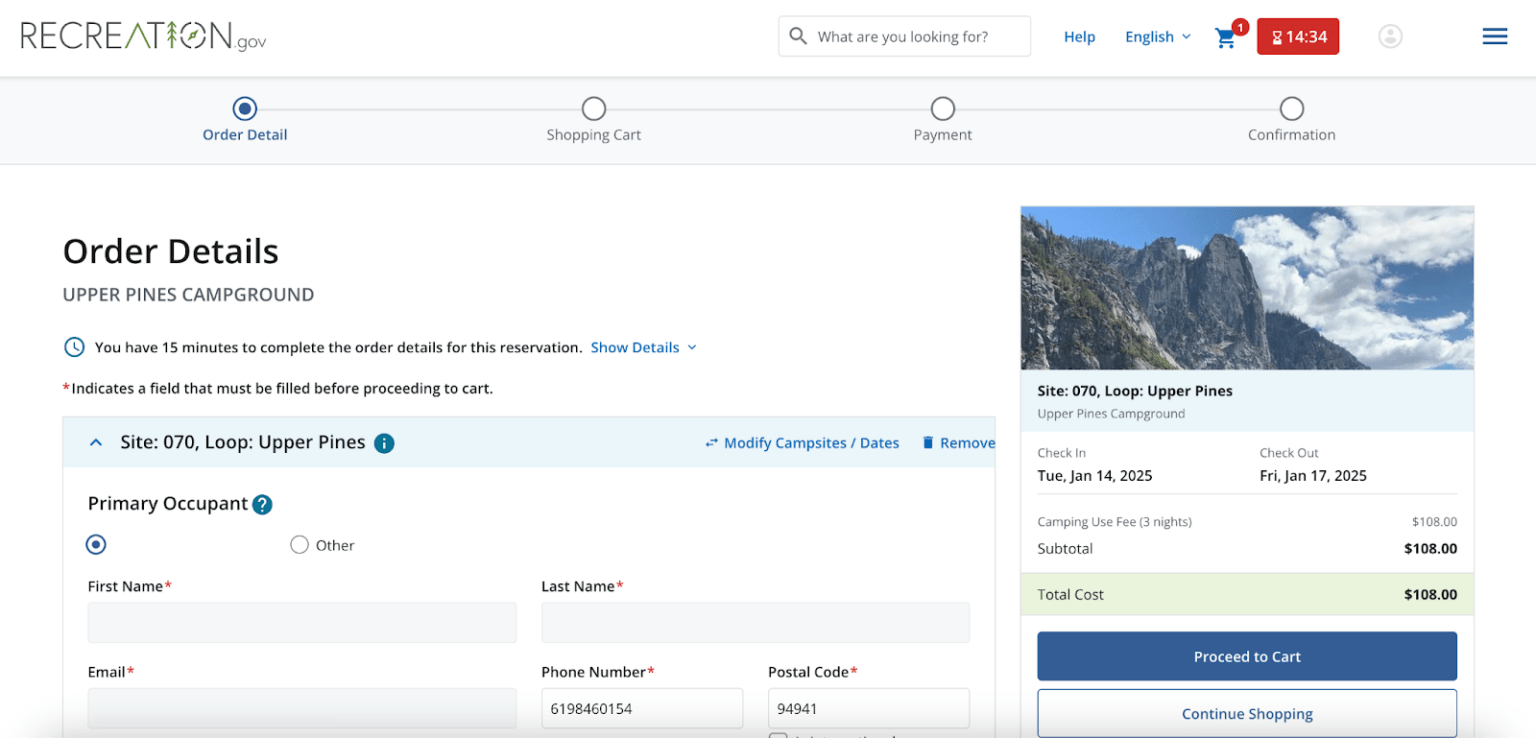Screen dimensions: 1536x738
Task: Open the shopping cart icon
Action: tap(1225, 38)
